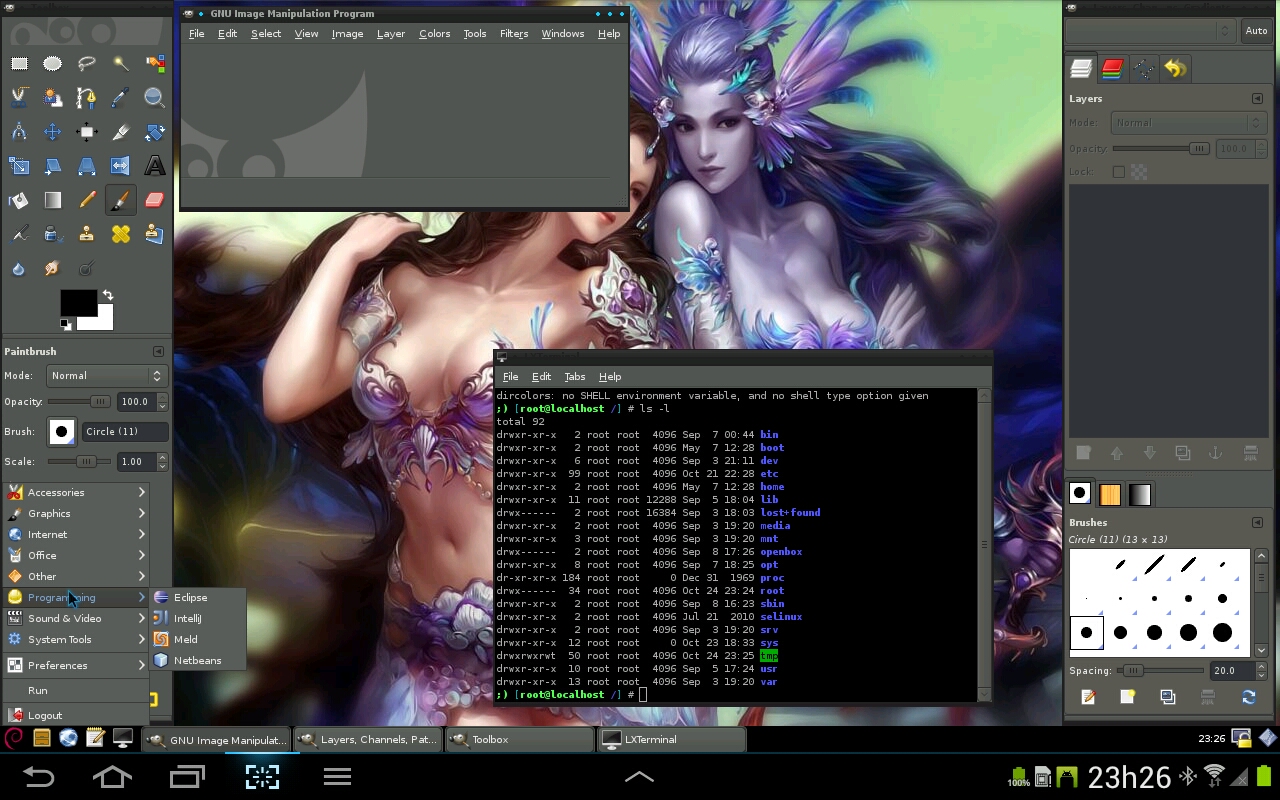This screenshot has height=800, width=1280.
Task: Switch to LXTerminal in the taskbar
Action: [x=671, y=740]
